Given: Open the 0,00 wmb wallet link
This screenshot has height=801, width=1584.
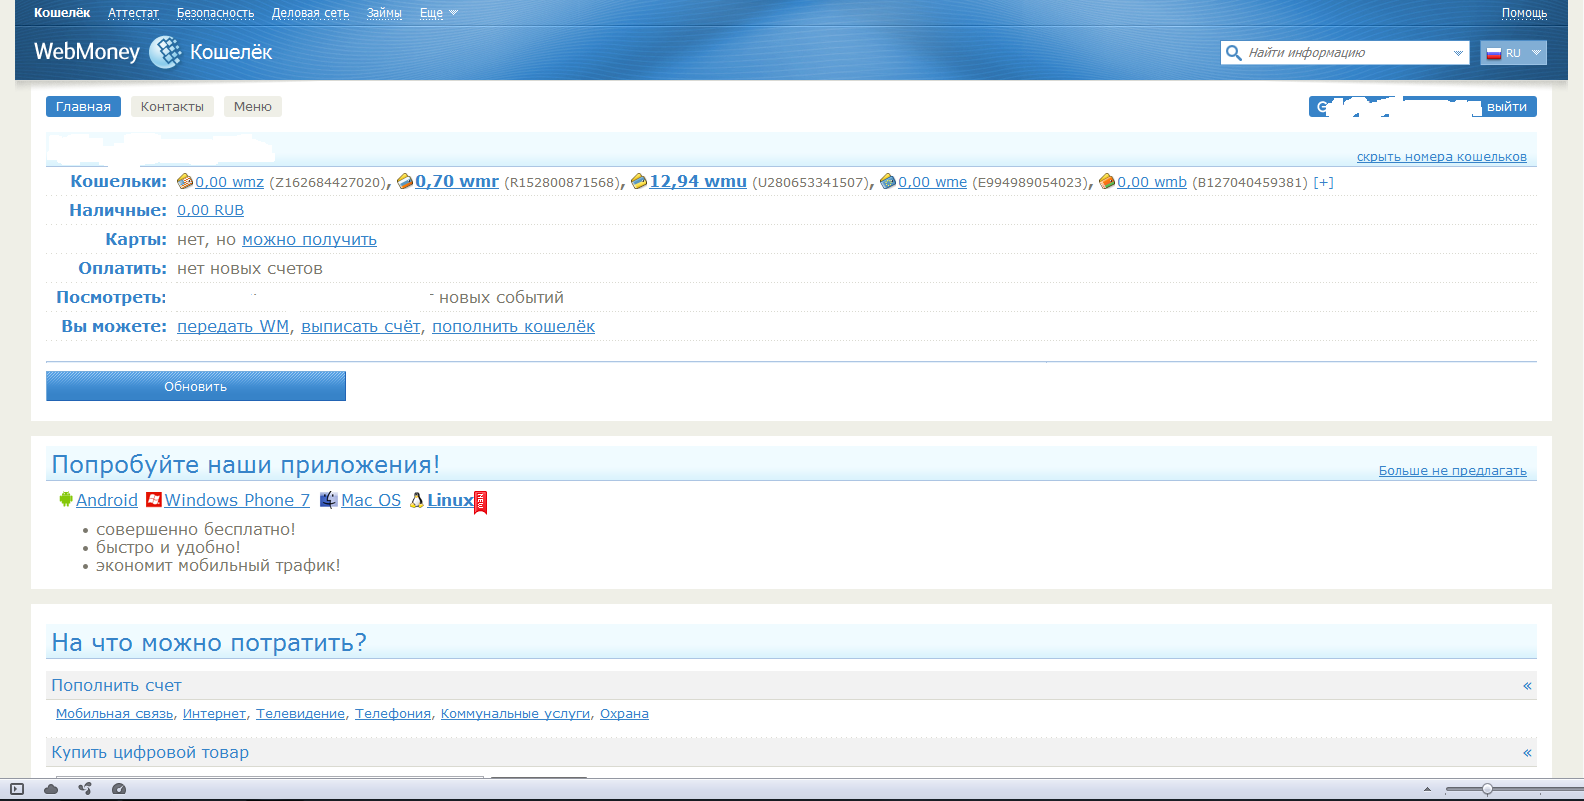Looking at the screenshot, I should (x=1152, y=182).
